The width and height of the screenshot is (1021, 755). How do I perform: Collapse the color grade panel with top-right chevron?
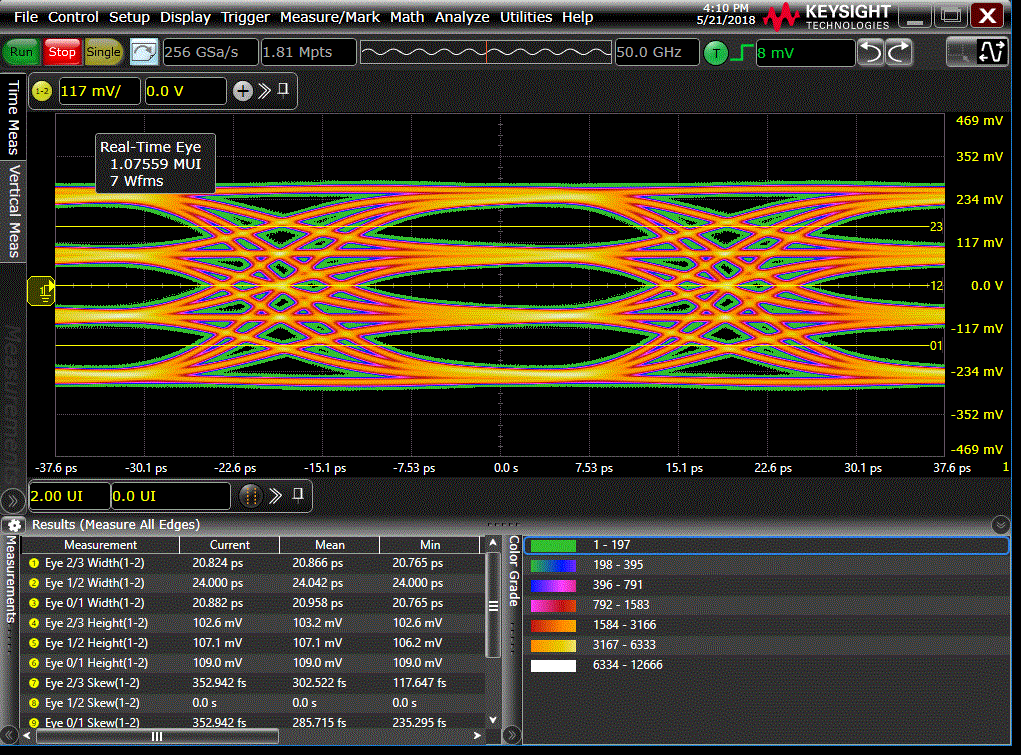1000,525
